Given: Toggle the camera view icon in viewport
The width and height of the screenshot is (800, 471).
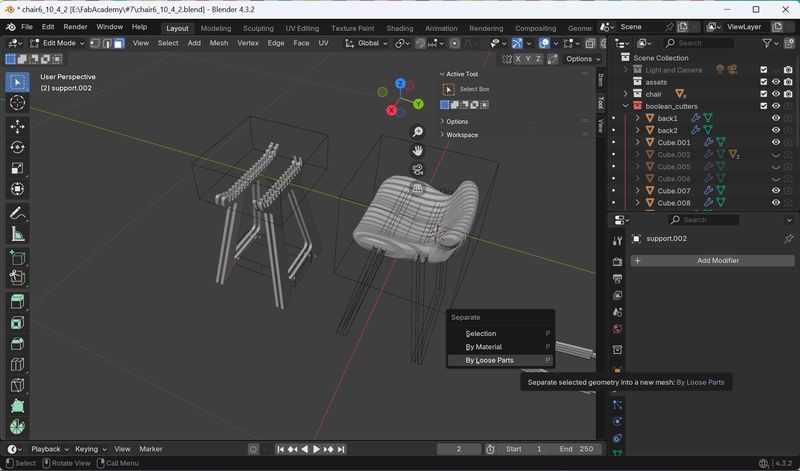Looking at the screenshot, I should [417, 170].
